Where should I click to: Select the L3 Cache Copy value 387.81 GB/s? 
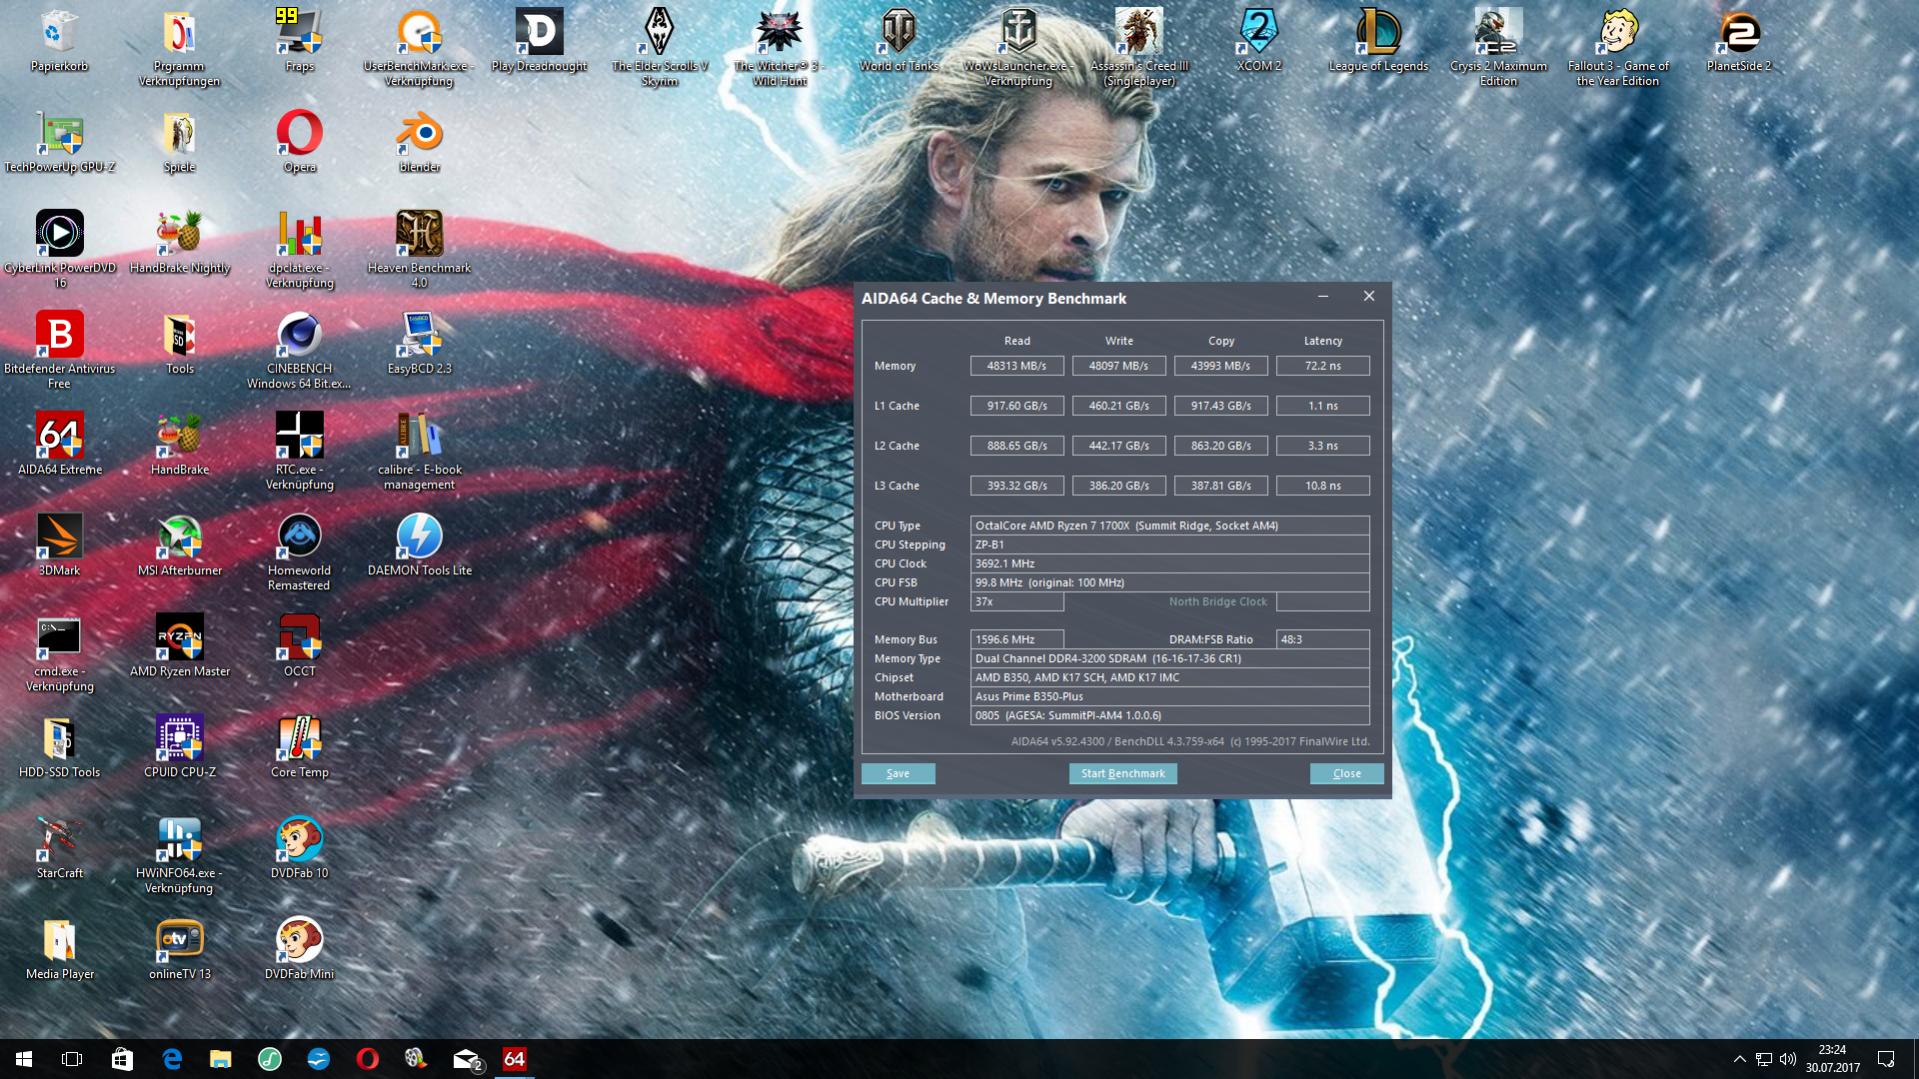1220,486
